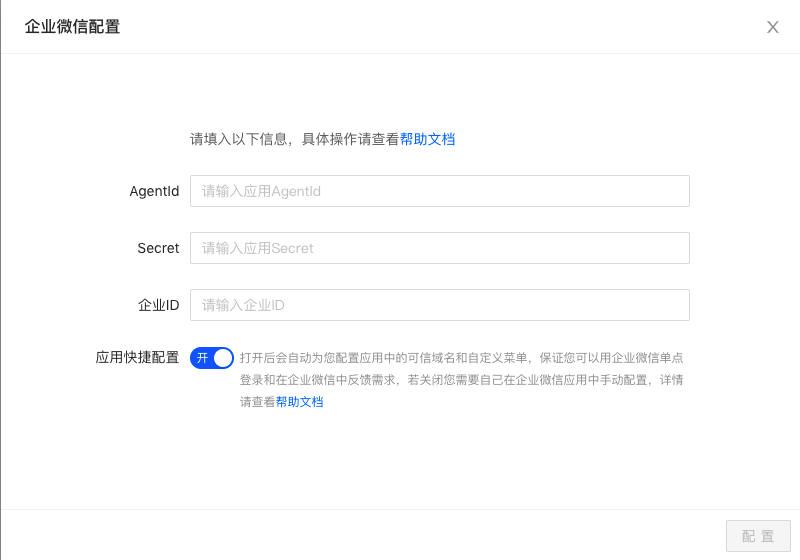Close the 企业微信配置 dialog
The width and height of the screenshot is (800, 560).
click(772, 27)
